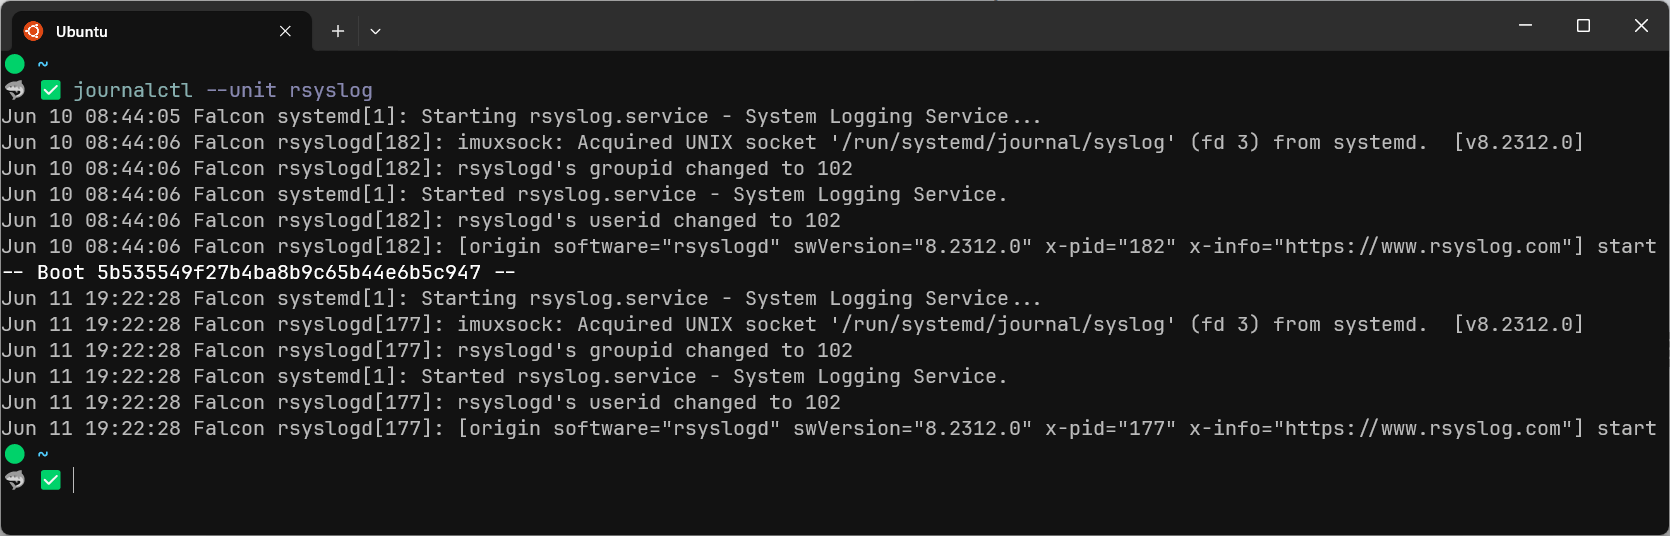Open a new terminal tab with plus
1670x536 pixels.
click(x=338, y=31)
